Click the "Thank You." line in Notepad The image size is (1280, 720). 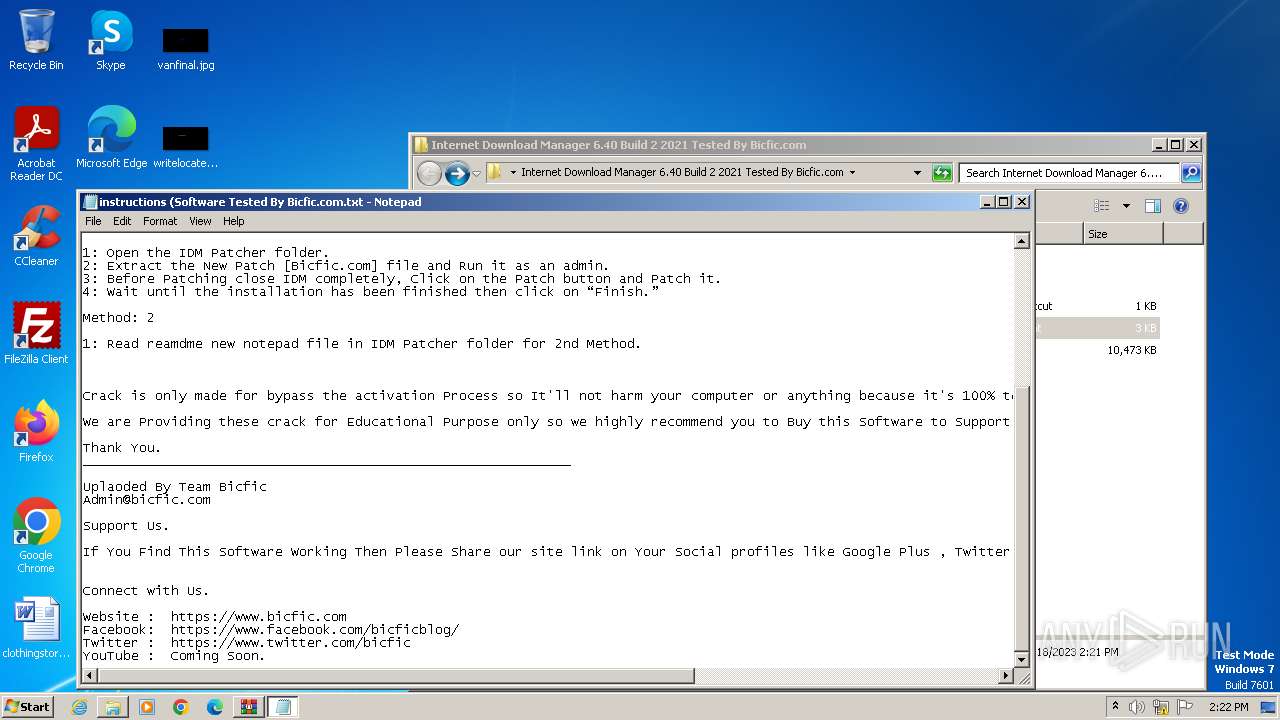[x=121, y=448]
